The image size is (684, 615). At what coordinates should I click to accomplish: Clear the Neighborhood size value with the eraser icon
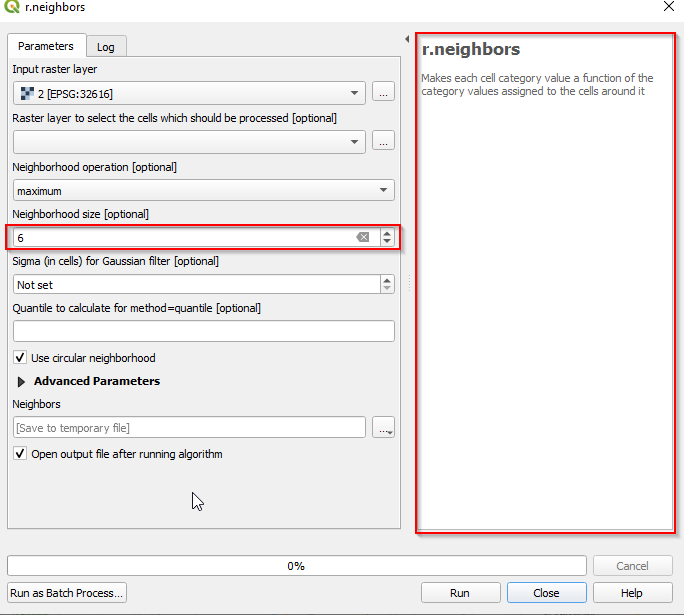pos(363,237)
